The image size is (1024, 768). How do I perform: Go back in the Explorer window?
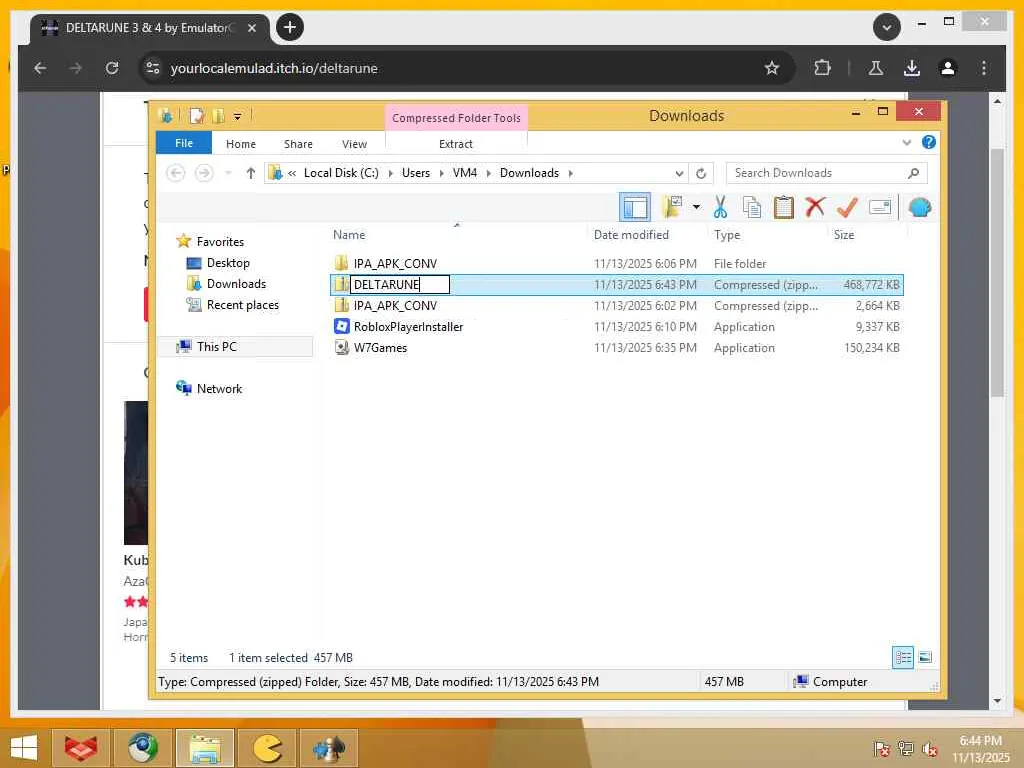coord(176,173)
